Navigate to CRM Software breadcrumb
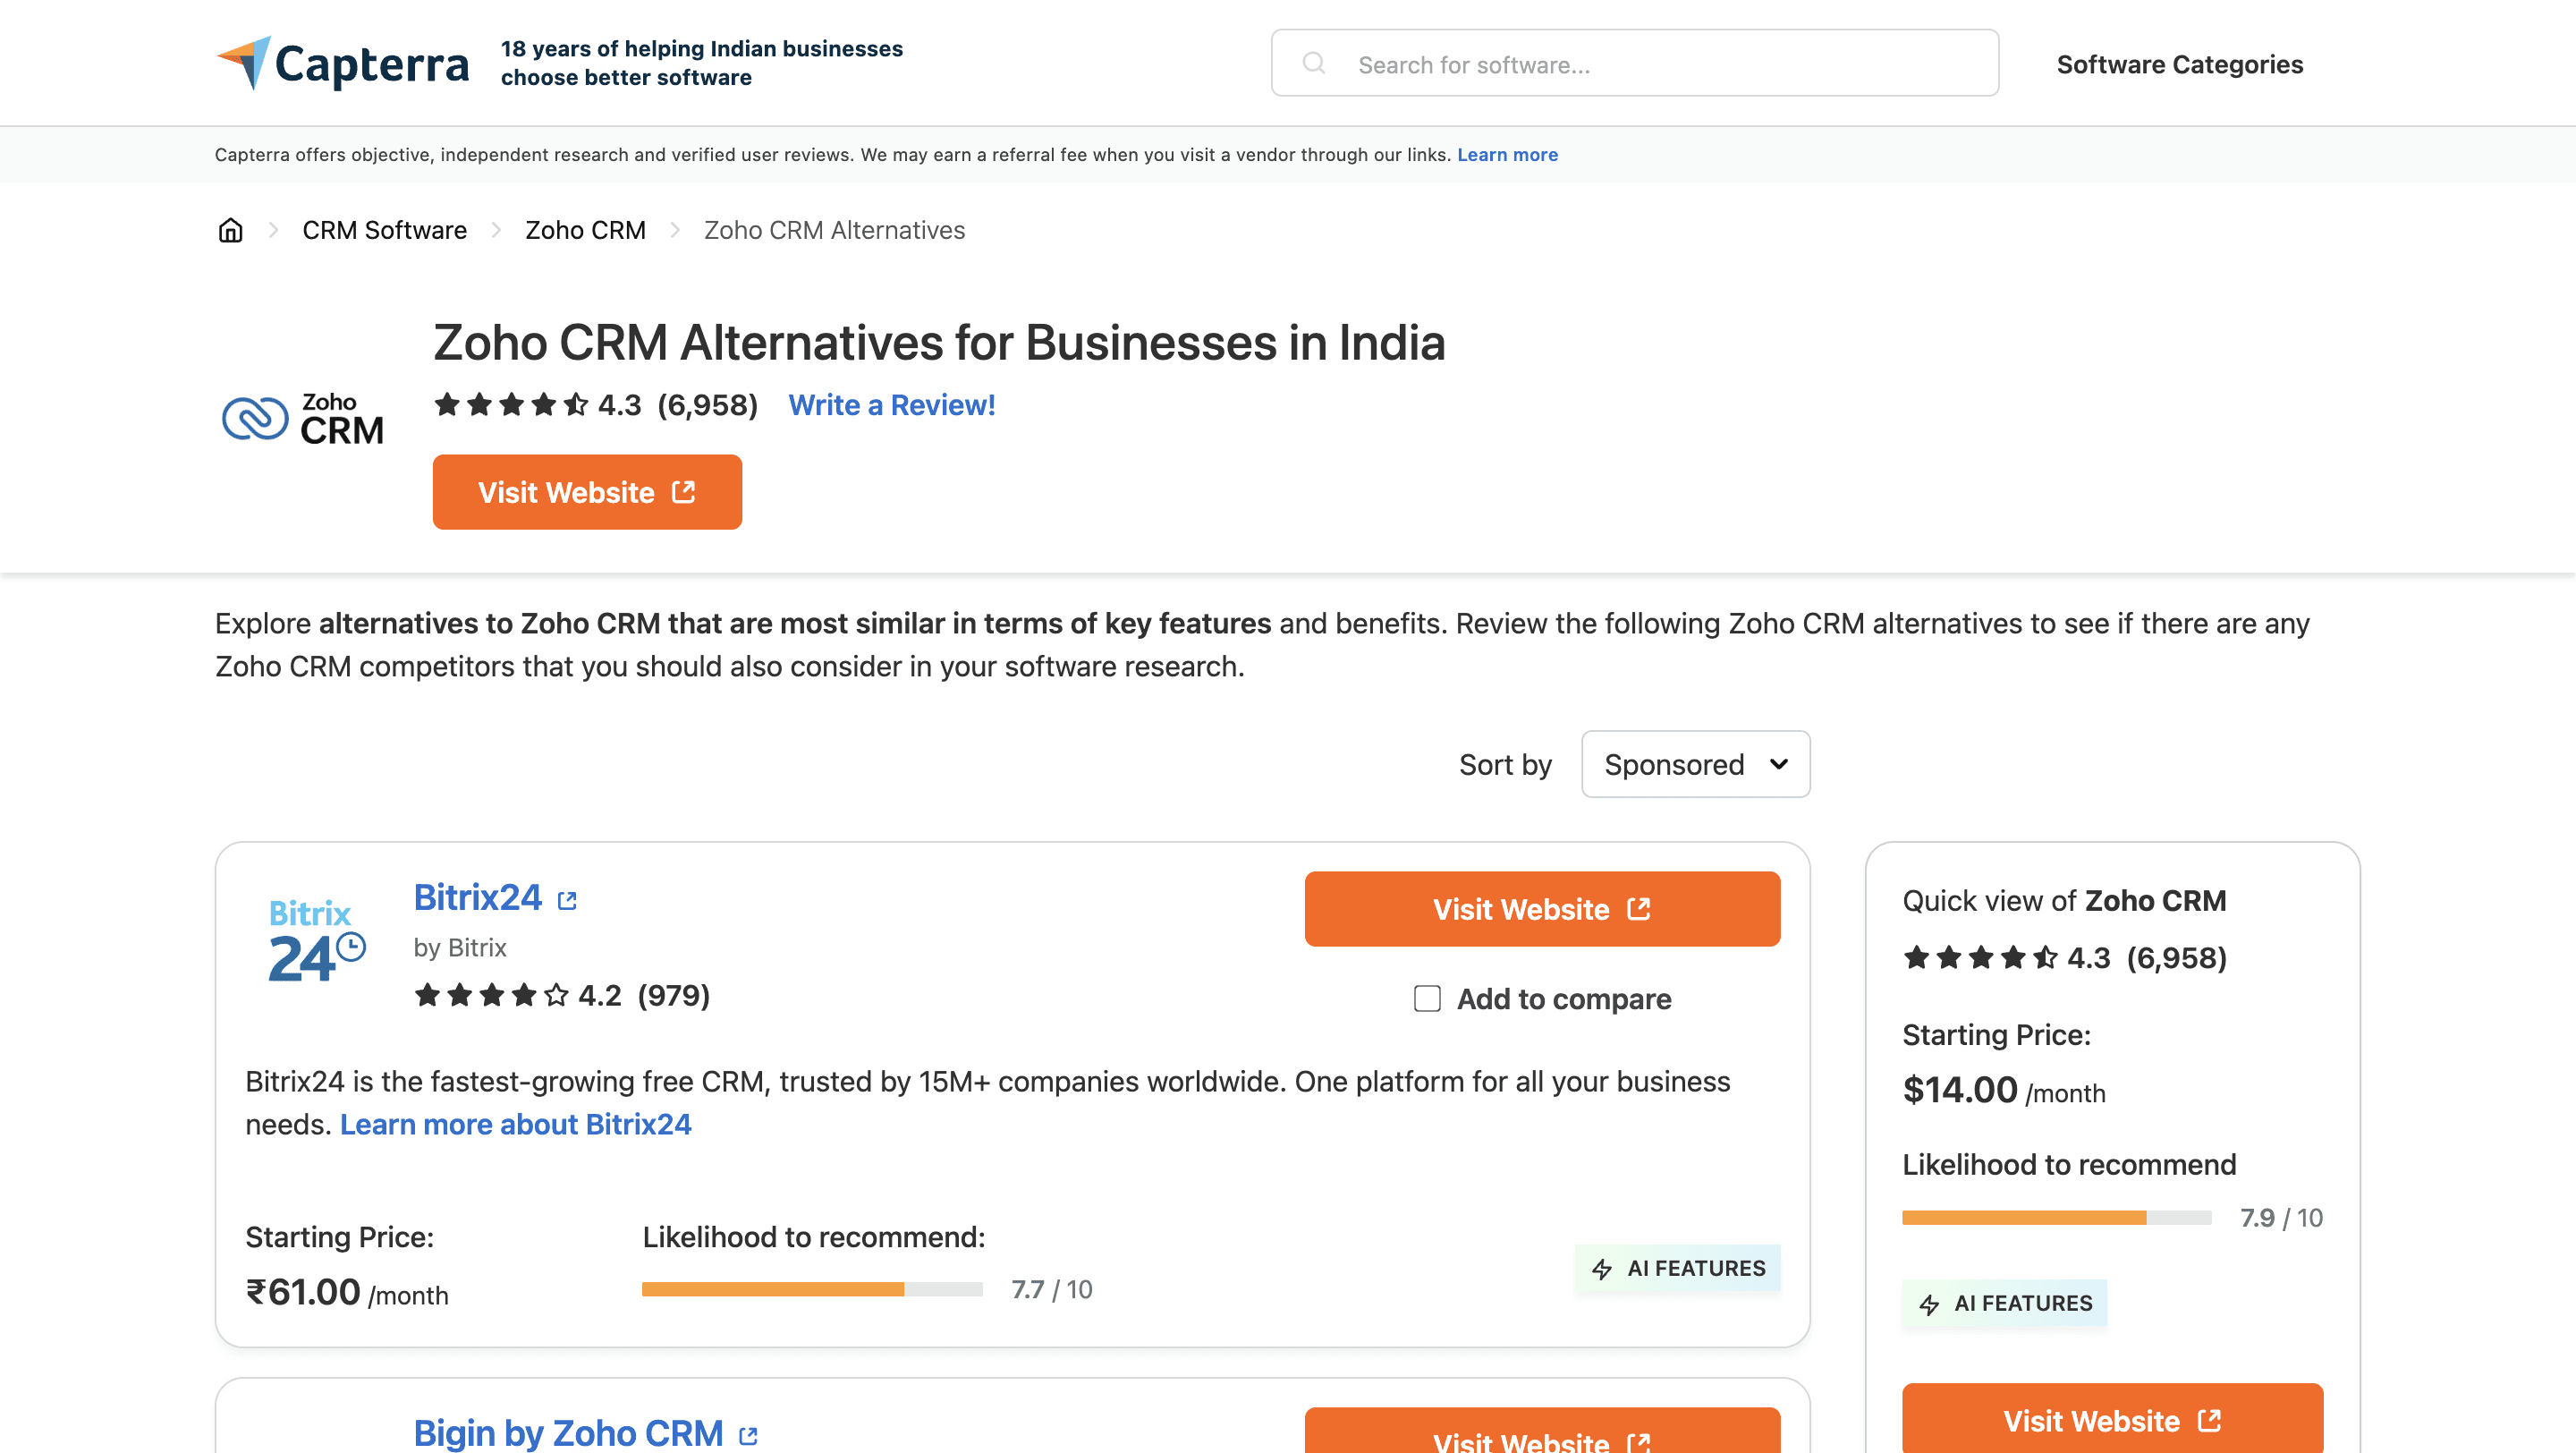Screen dimensions: 2576x1453 pos(384,230)
